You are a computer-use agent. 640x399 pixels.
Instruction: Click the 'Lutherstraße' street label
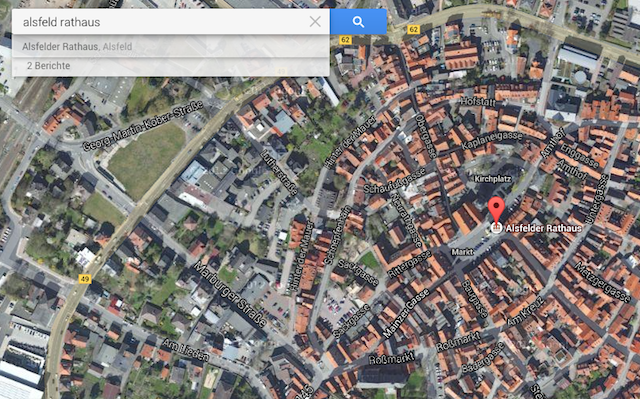coord(280,173)
